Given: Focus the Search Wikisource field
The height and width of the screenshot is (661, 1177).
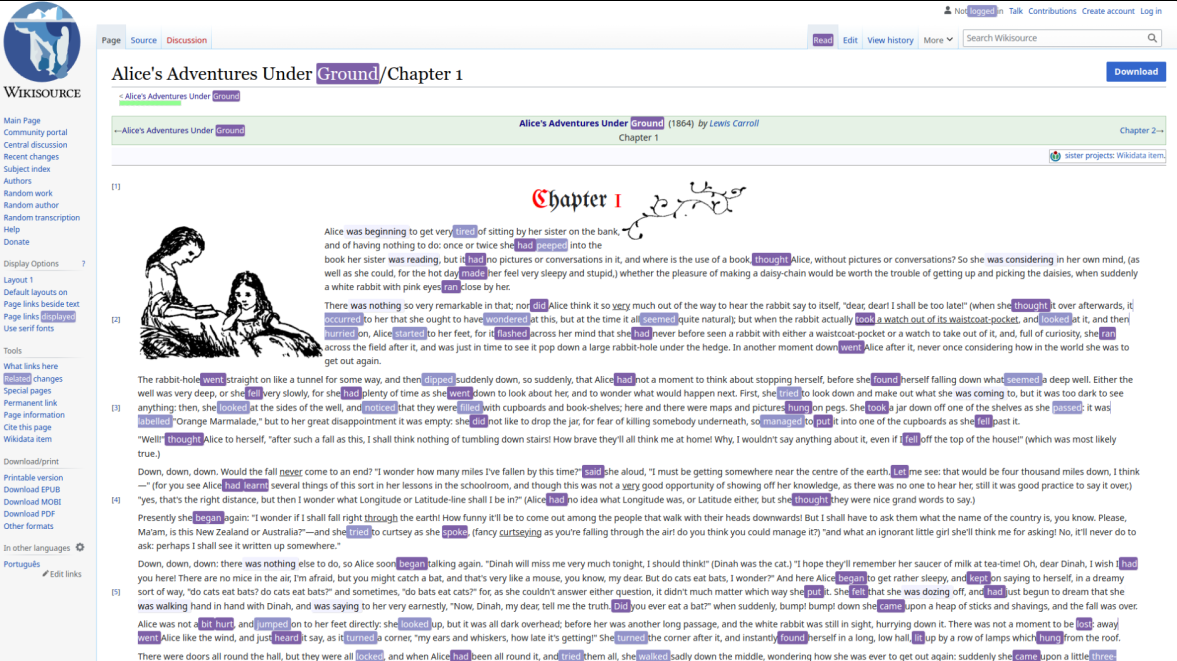Looking at the screenshot, I should tap(1054, 38).
